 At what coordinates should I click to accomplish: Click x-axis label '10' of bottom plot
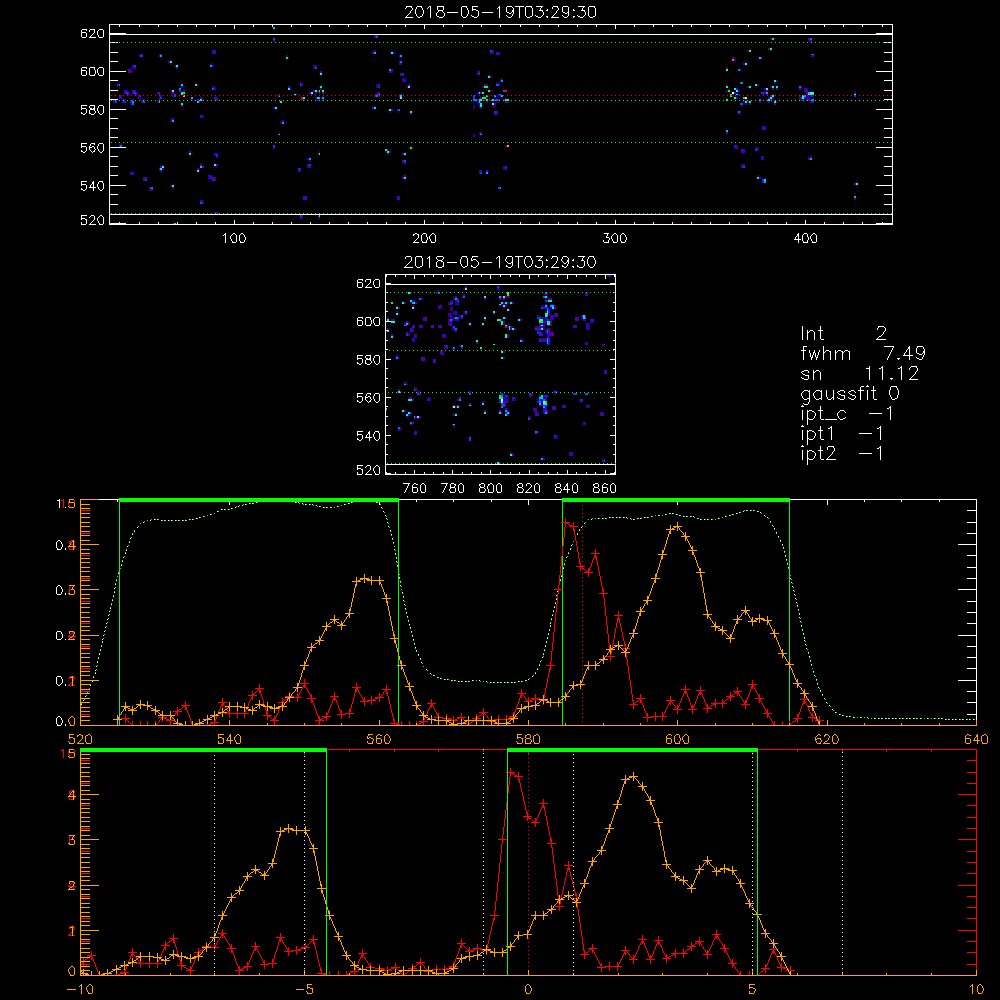pos(976,989)
